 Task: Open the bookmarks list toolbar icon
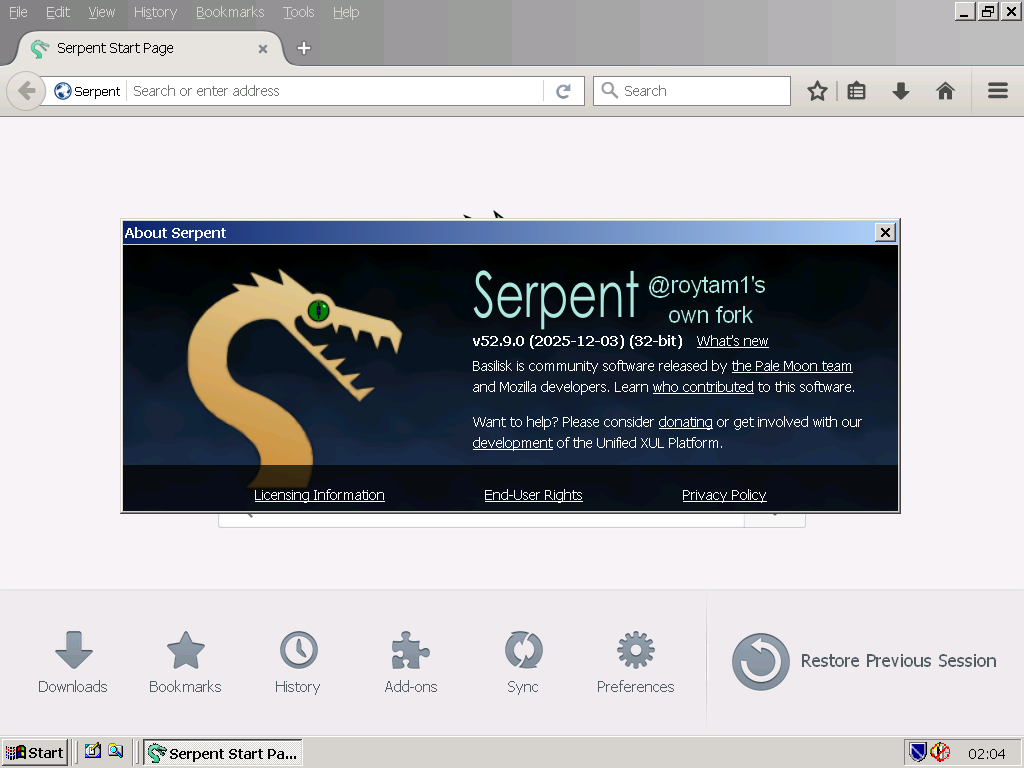point(856,91)
